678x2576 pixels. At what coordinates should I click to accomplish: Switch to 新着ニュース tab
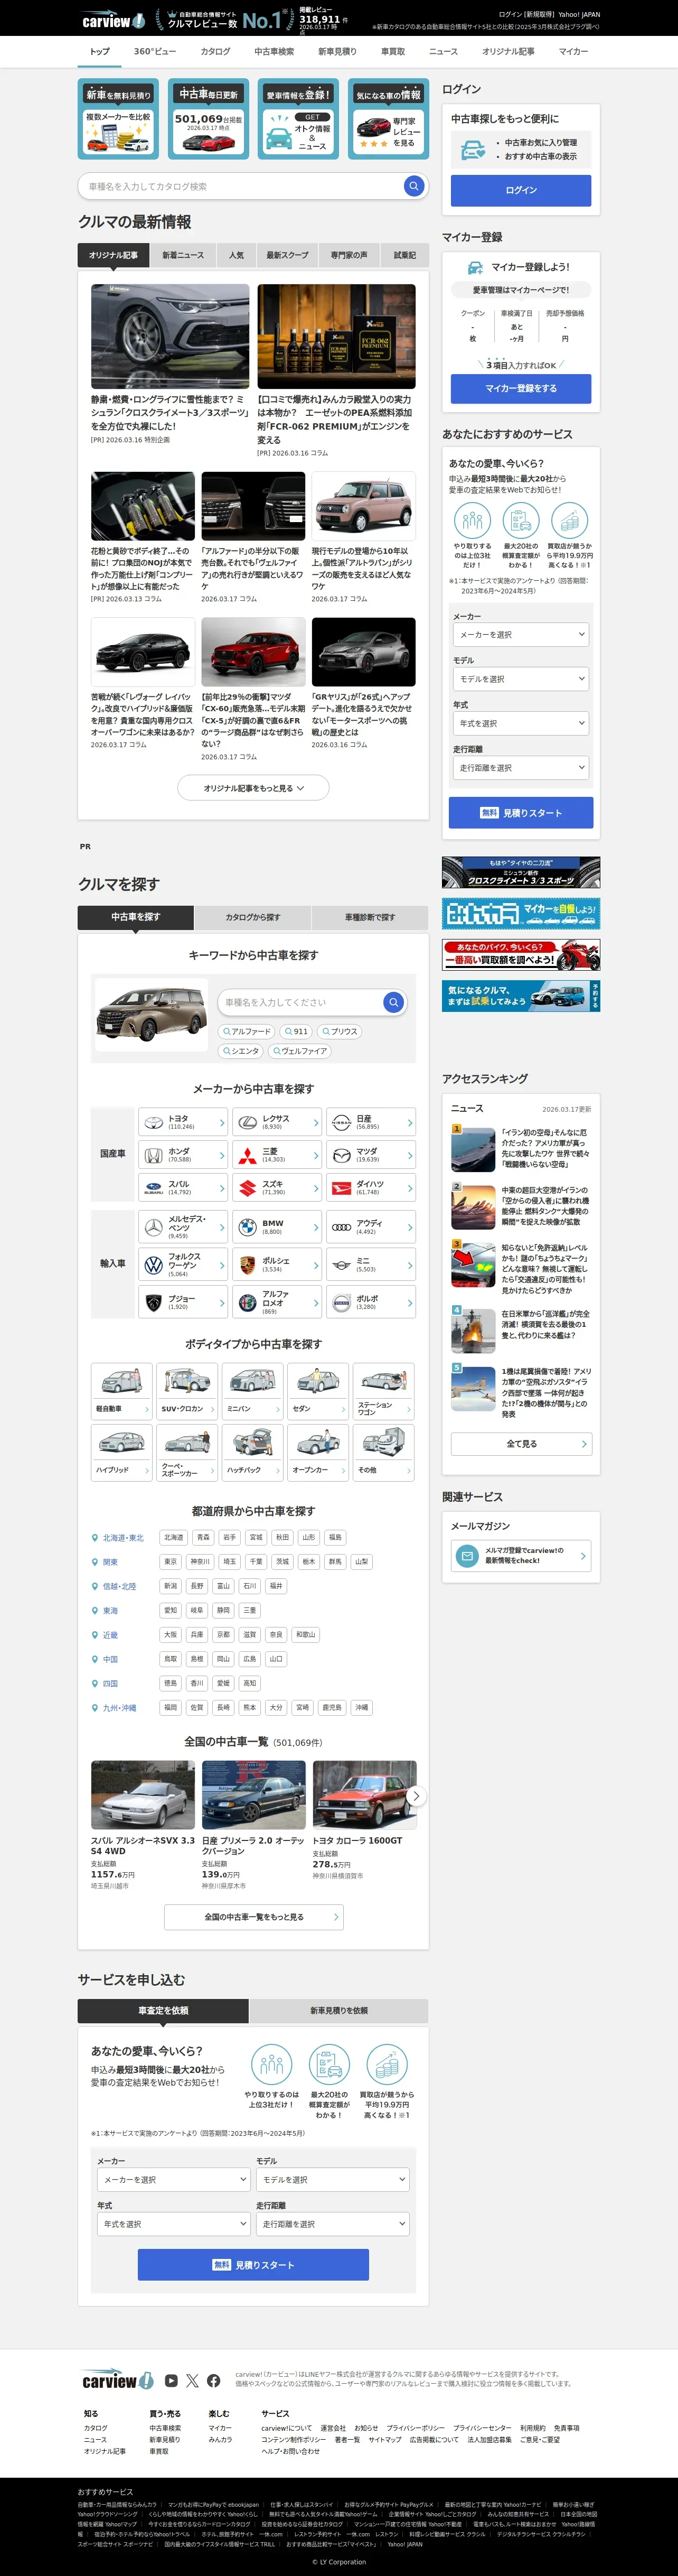[183, 255]
